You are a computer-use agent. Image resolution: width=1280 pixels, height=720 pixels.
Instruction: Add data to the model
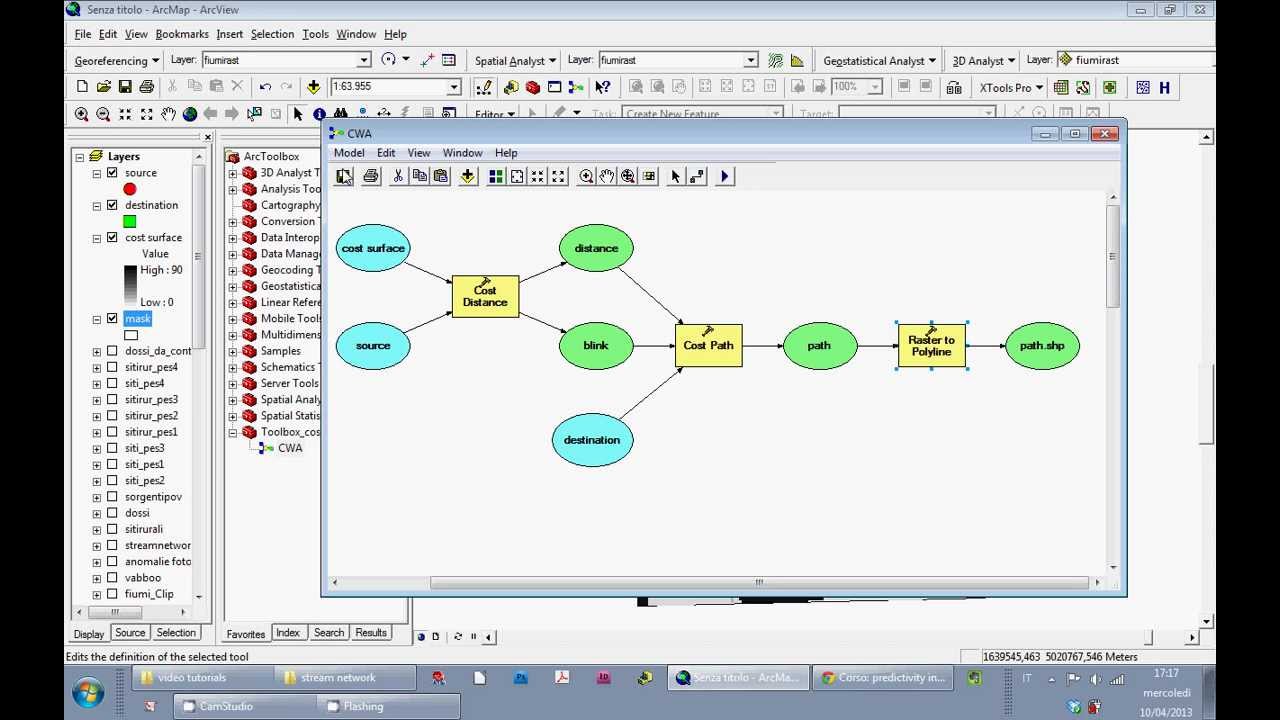[x=467, y=177]
